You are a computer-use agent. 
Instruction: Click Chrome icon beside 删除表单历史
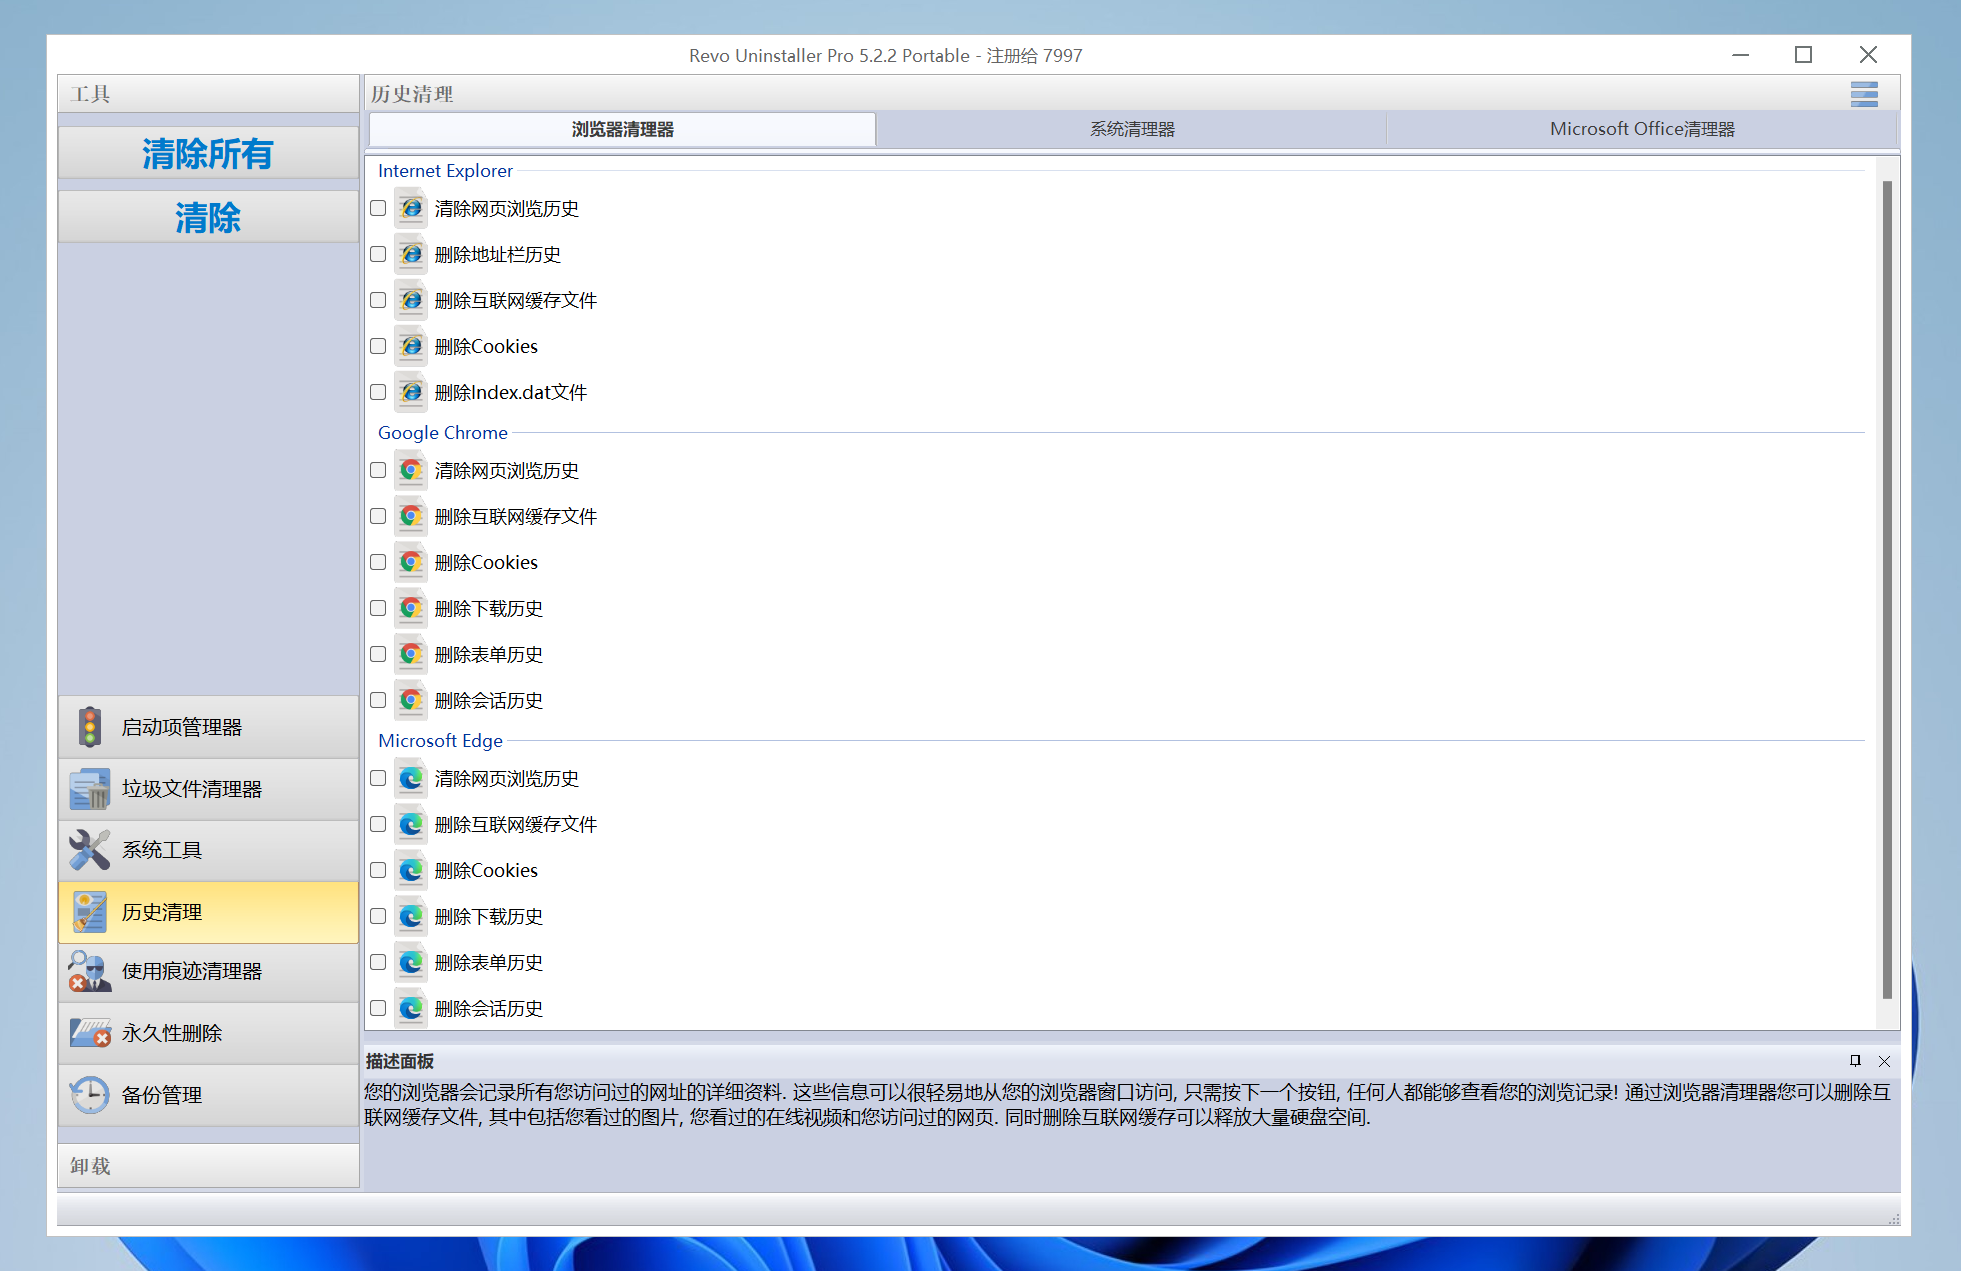pos(411,654)
